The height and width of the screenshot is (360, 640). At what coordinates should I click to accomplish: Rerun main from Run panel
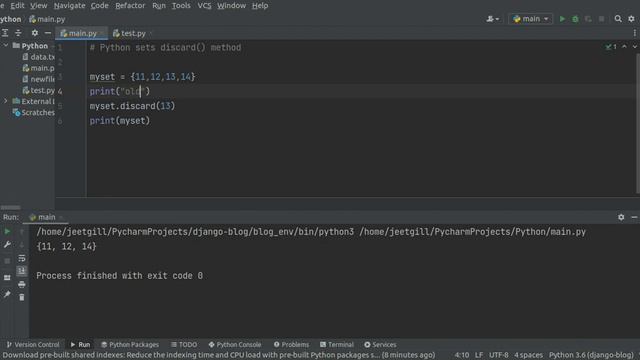[x=7, y=231]
